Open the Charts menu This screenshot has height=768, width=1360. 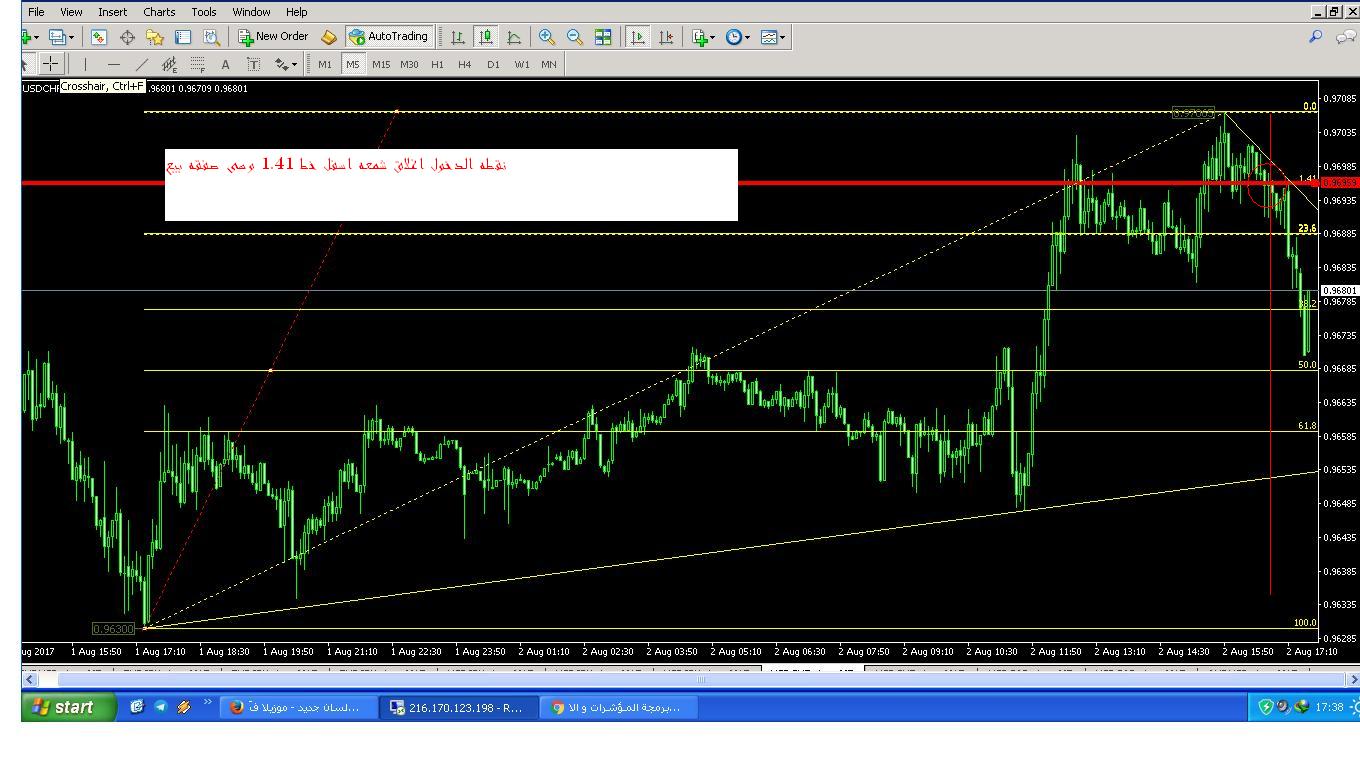coord(158,12)
